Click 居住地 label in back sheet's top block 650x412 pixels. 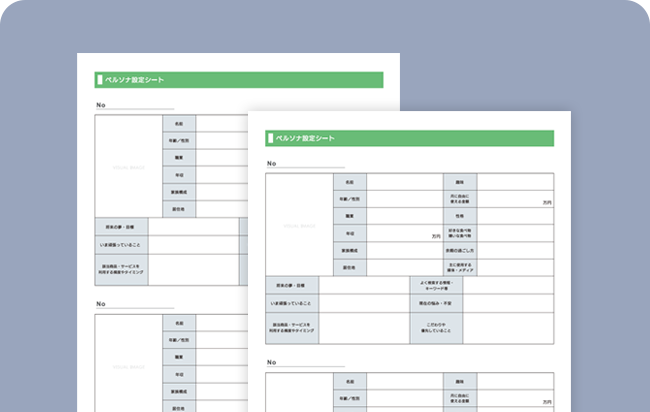179,209
